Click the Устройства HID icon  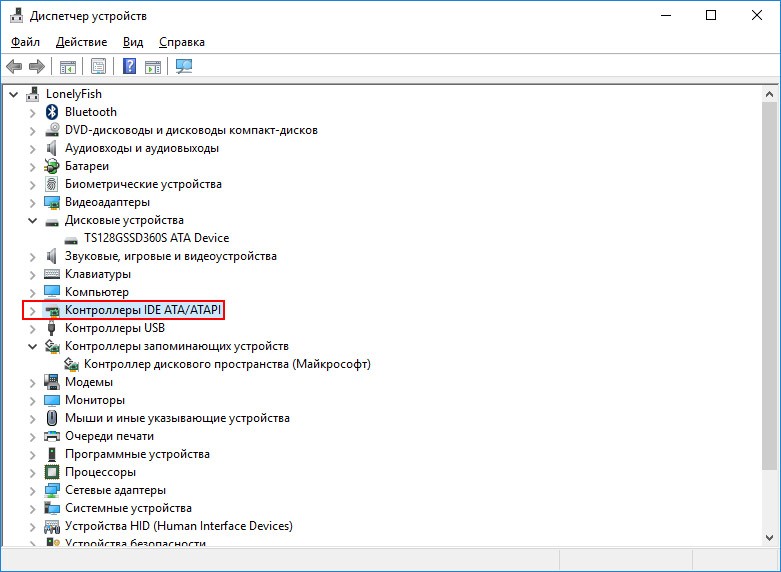pos(52,526)
